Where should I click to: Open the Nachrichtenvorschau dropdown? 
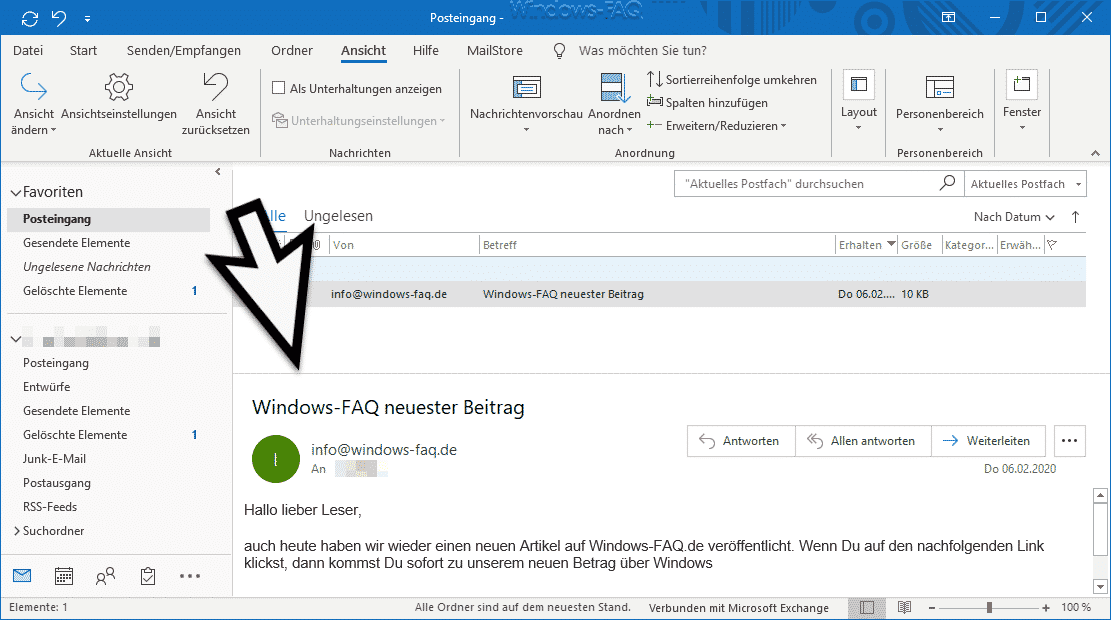coord(526,104)
